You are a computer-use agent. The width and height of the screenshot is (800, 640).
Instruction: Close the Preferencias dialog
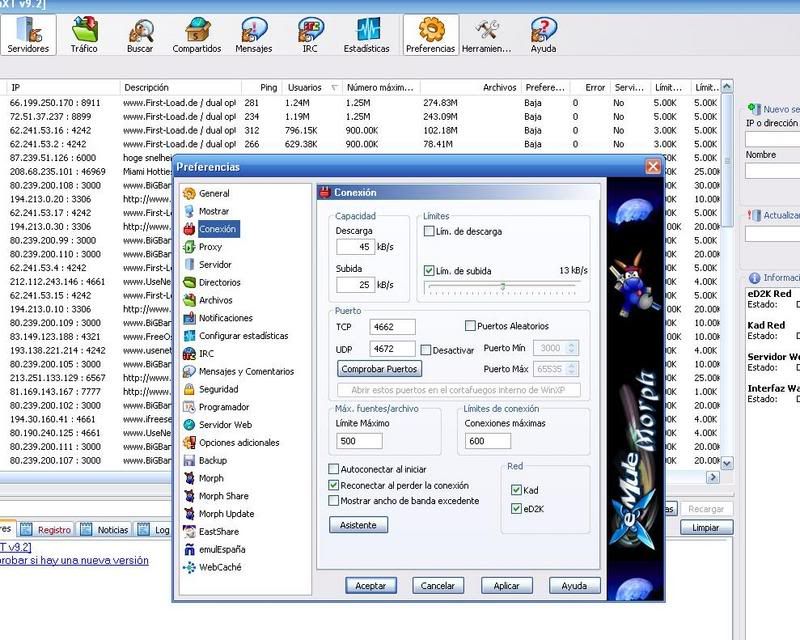(653, 166)
